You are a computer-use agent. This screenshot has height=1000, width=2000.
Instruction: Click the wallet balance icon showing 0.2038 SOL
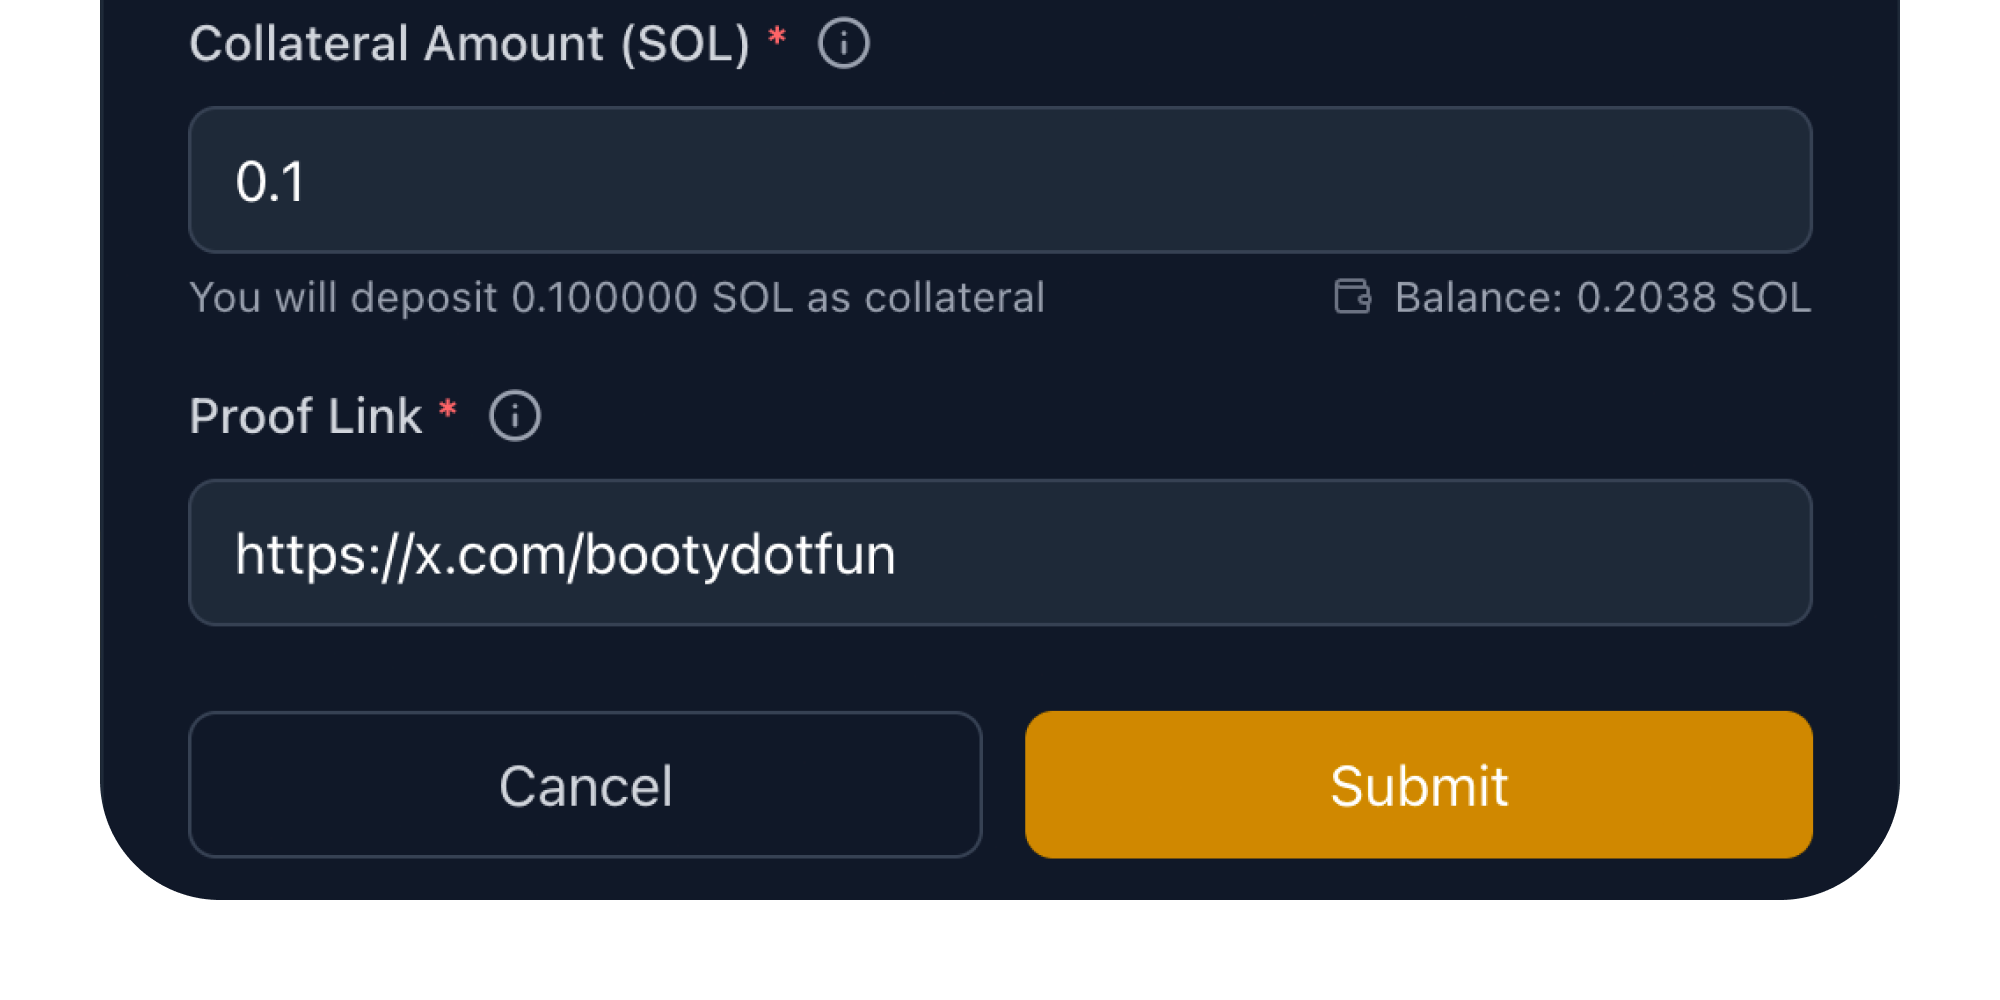tap(1351, 297)
